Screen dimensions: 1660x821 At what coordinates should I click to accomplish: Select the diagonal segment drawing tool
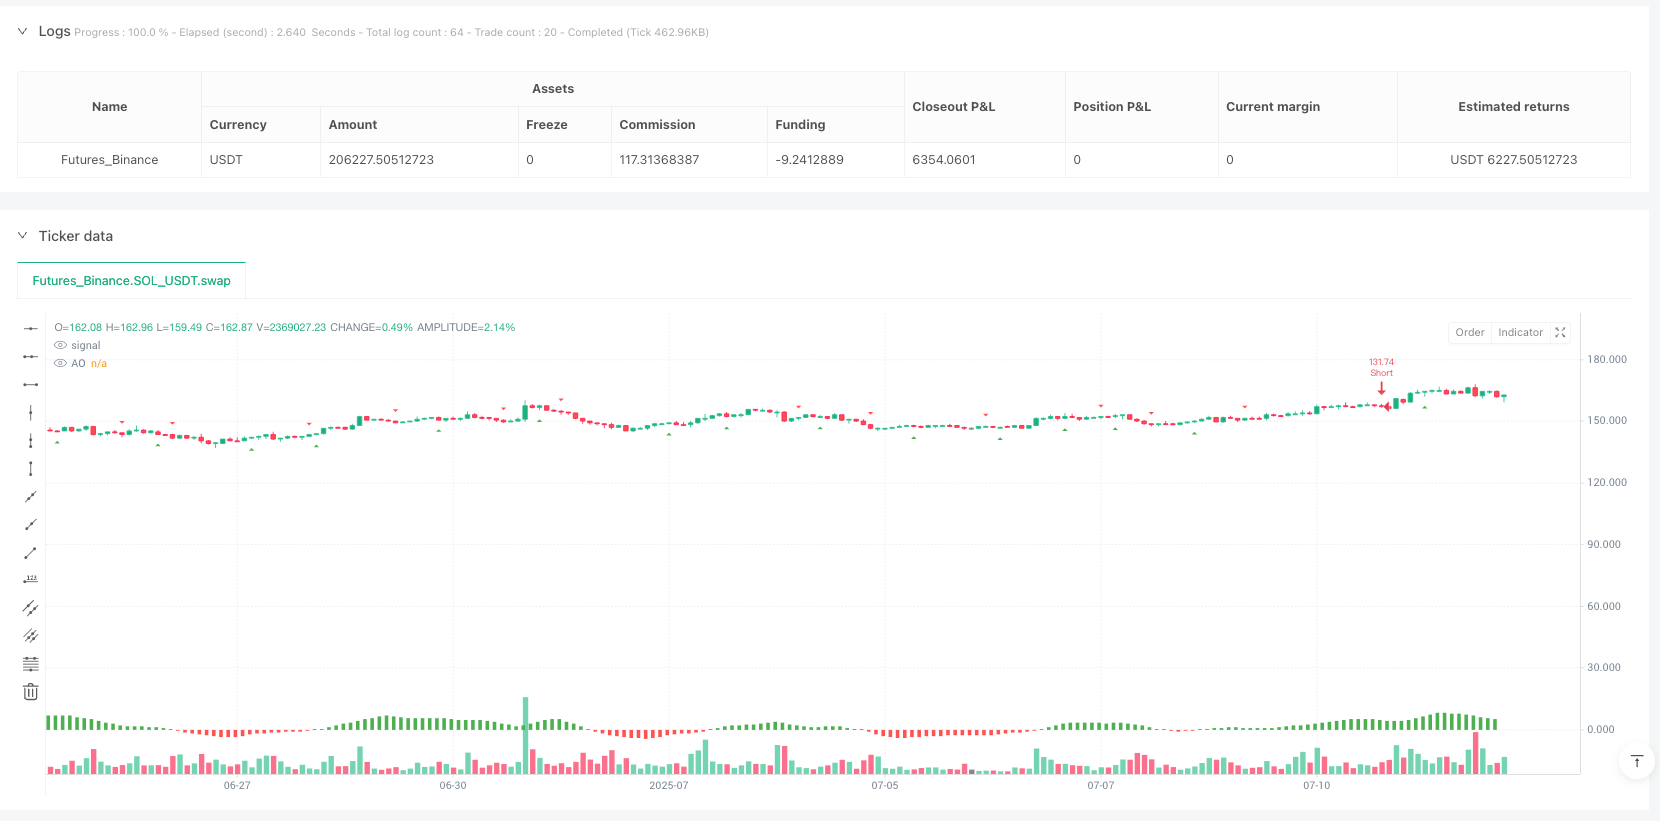31,552
